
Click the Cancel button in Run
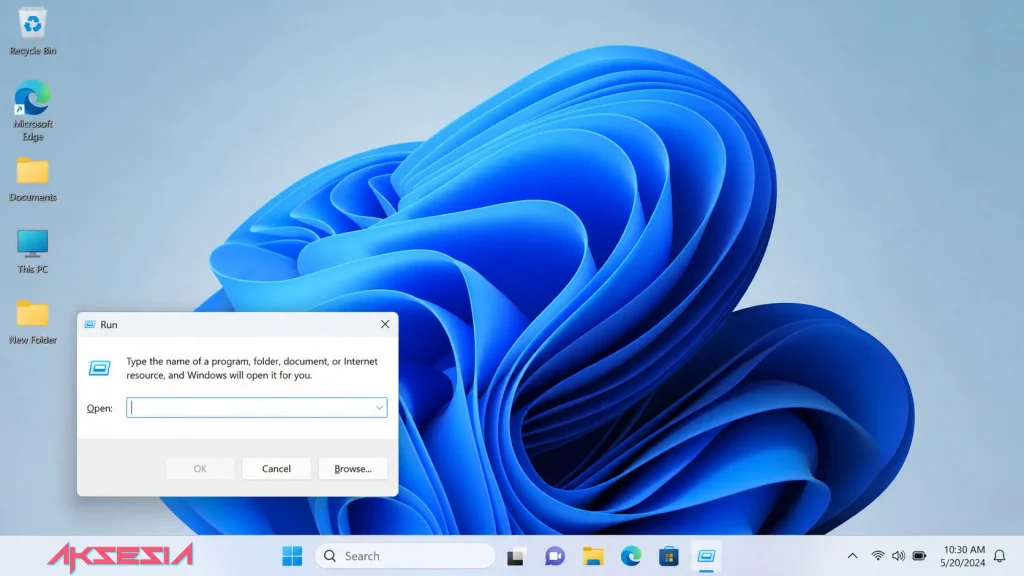coord(276,468)
